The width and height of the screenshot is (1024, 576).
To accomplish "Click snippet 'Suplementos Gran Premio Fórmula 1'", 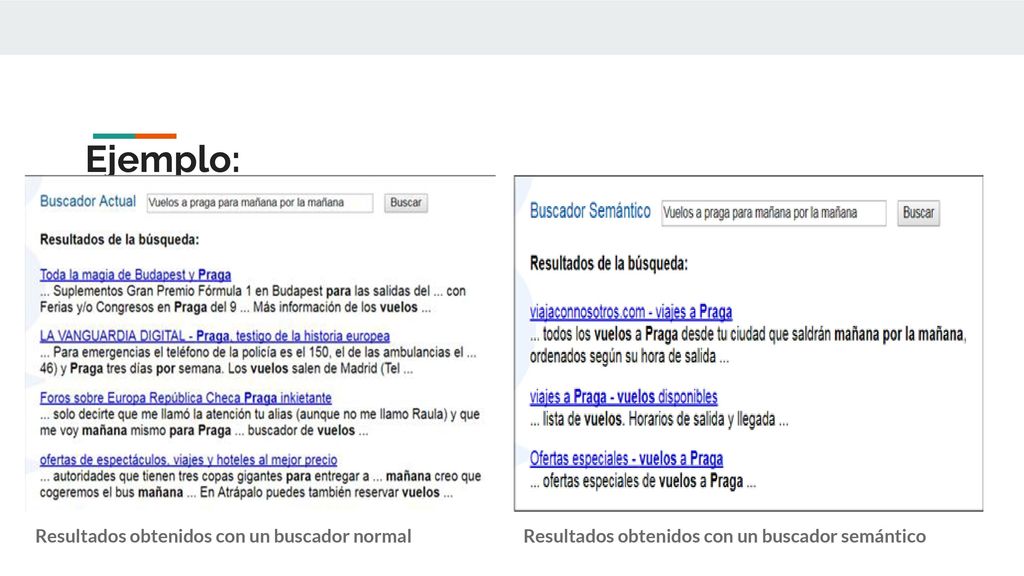I will pos(253,299).
